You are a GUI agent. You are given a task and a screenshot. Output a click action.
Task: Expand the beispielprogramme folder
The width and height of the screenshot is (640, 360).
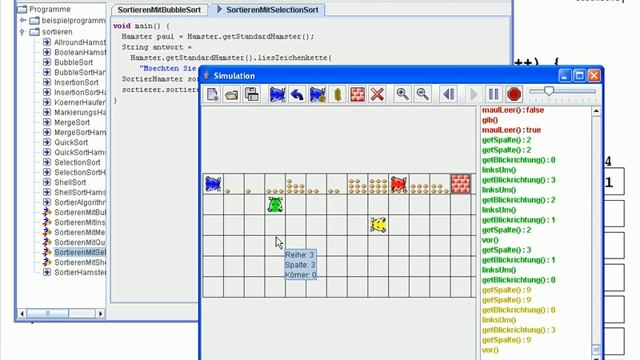point(23,20)
